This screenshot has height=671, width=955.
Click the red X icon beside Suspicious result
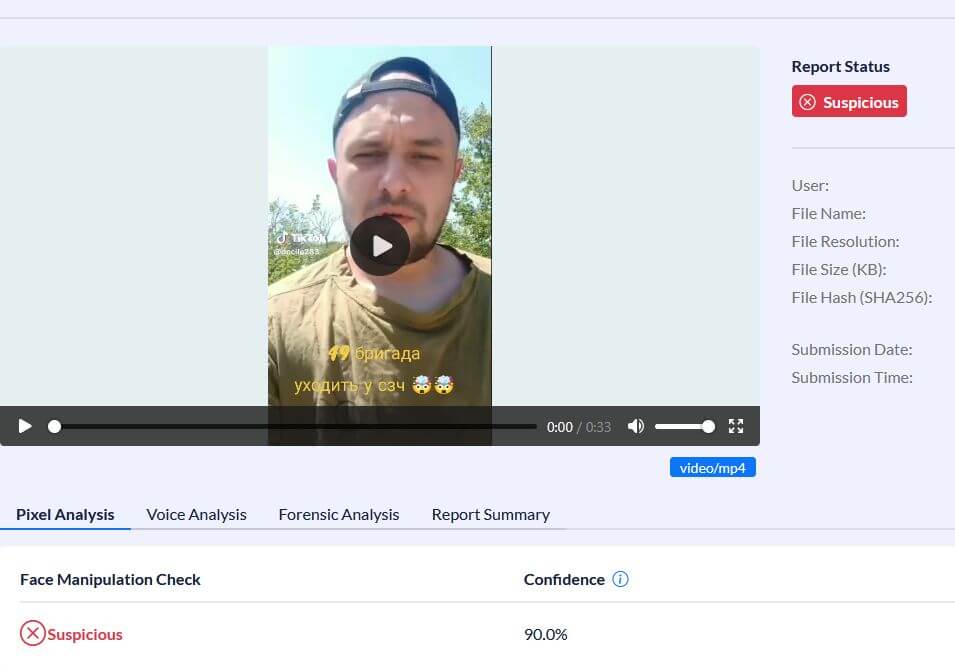[x=32, y=633]
